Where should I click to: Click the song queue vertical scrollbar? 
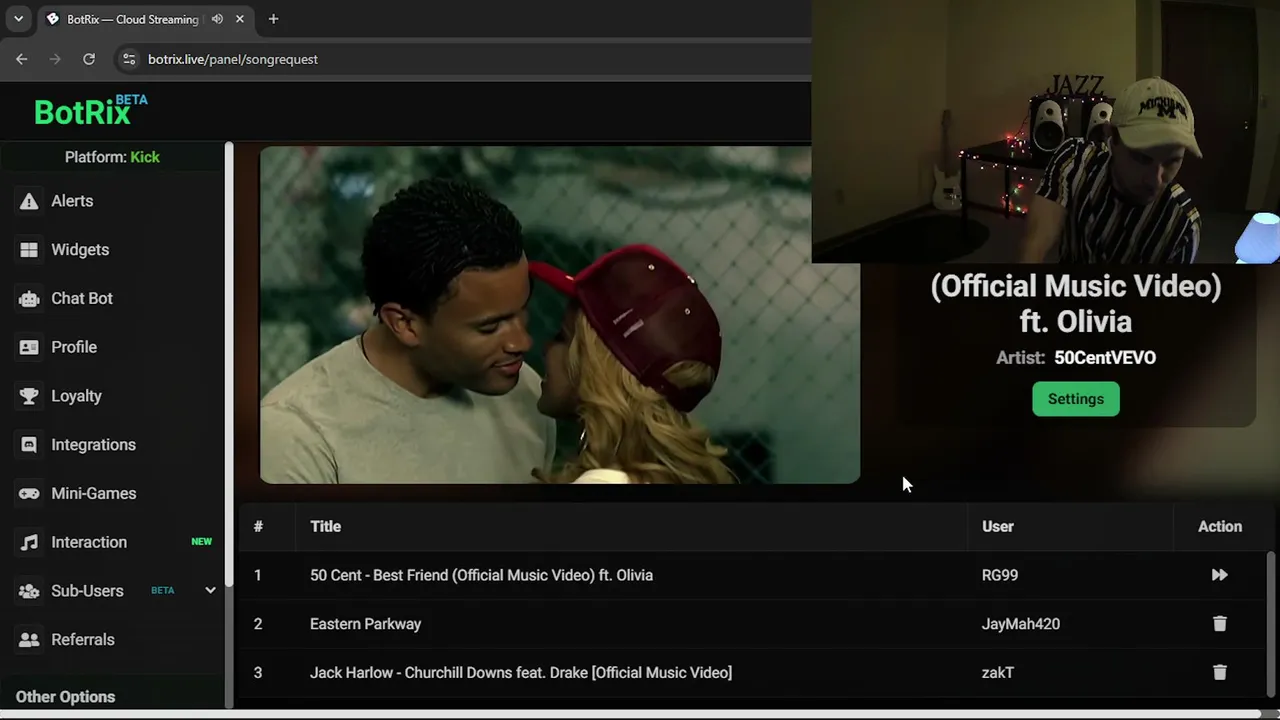tap(1271, 625)
